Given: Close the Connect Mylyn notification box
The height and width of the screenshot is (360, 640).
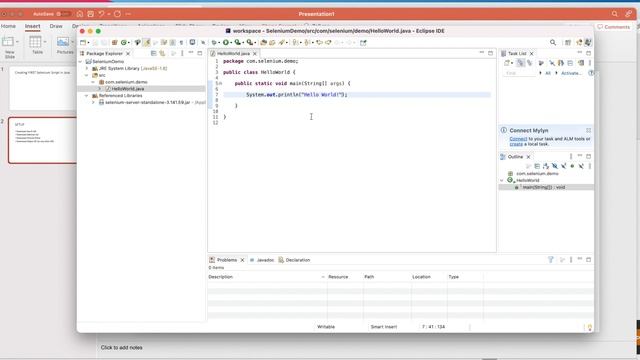Looking at the screenshot, I should click(589, 130).
